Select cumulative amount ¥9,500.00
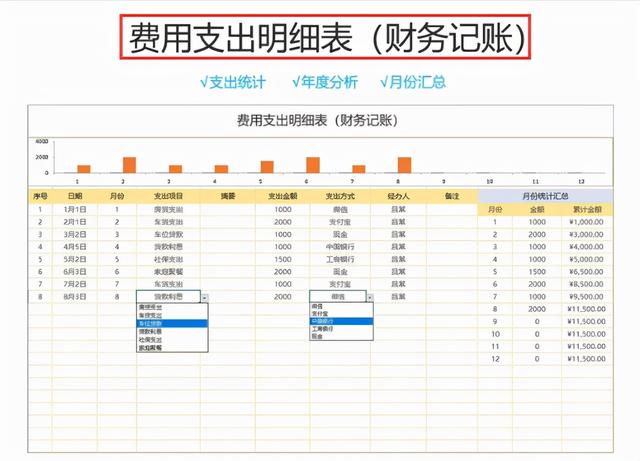This screenshot has height=461, width=640. coord(587,296)
